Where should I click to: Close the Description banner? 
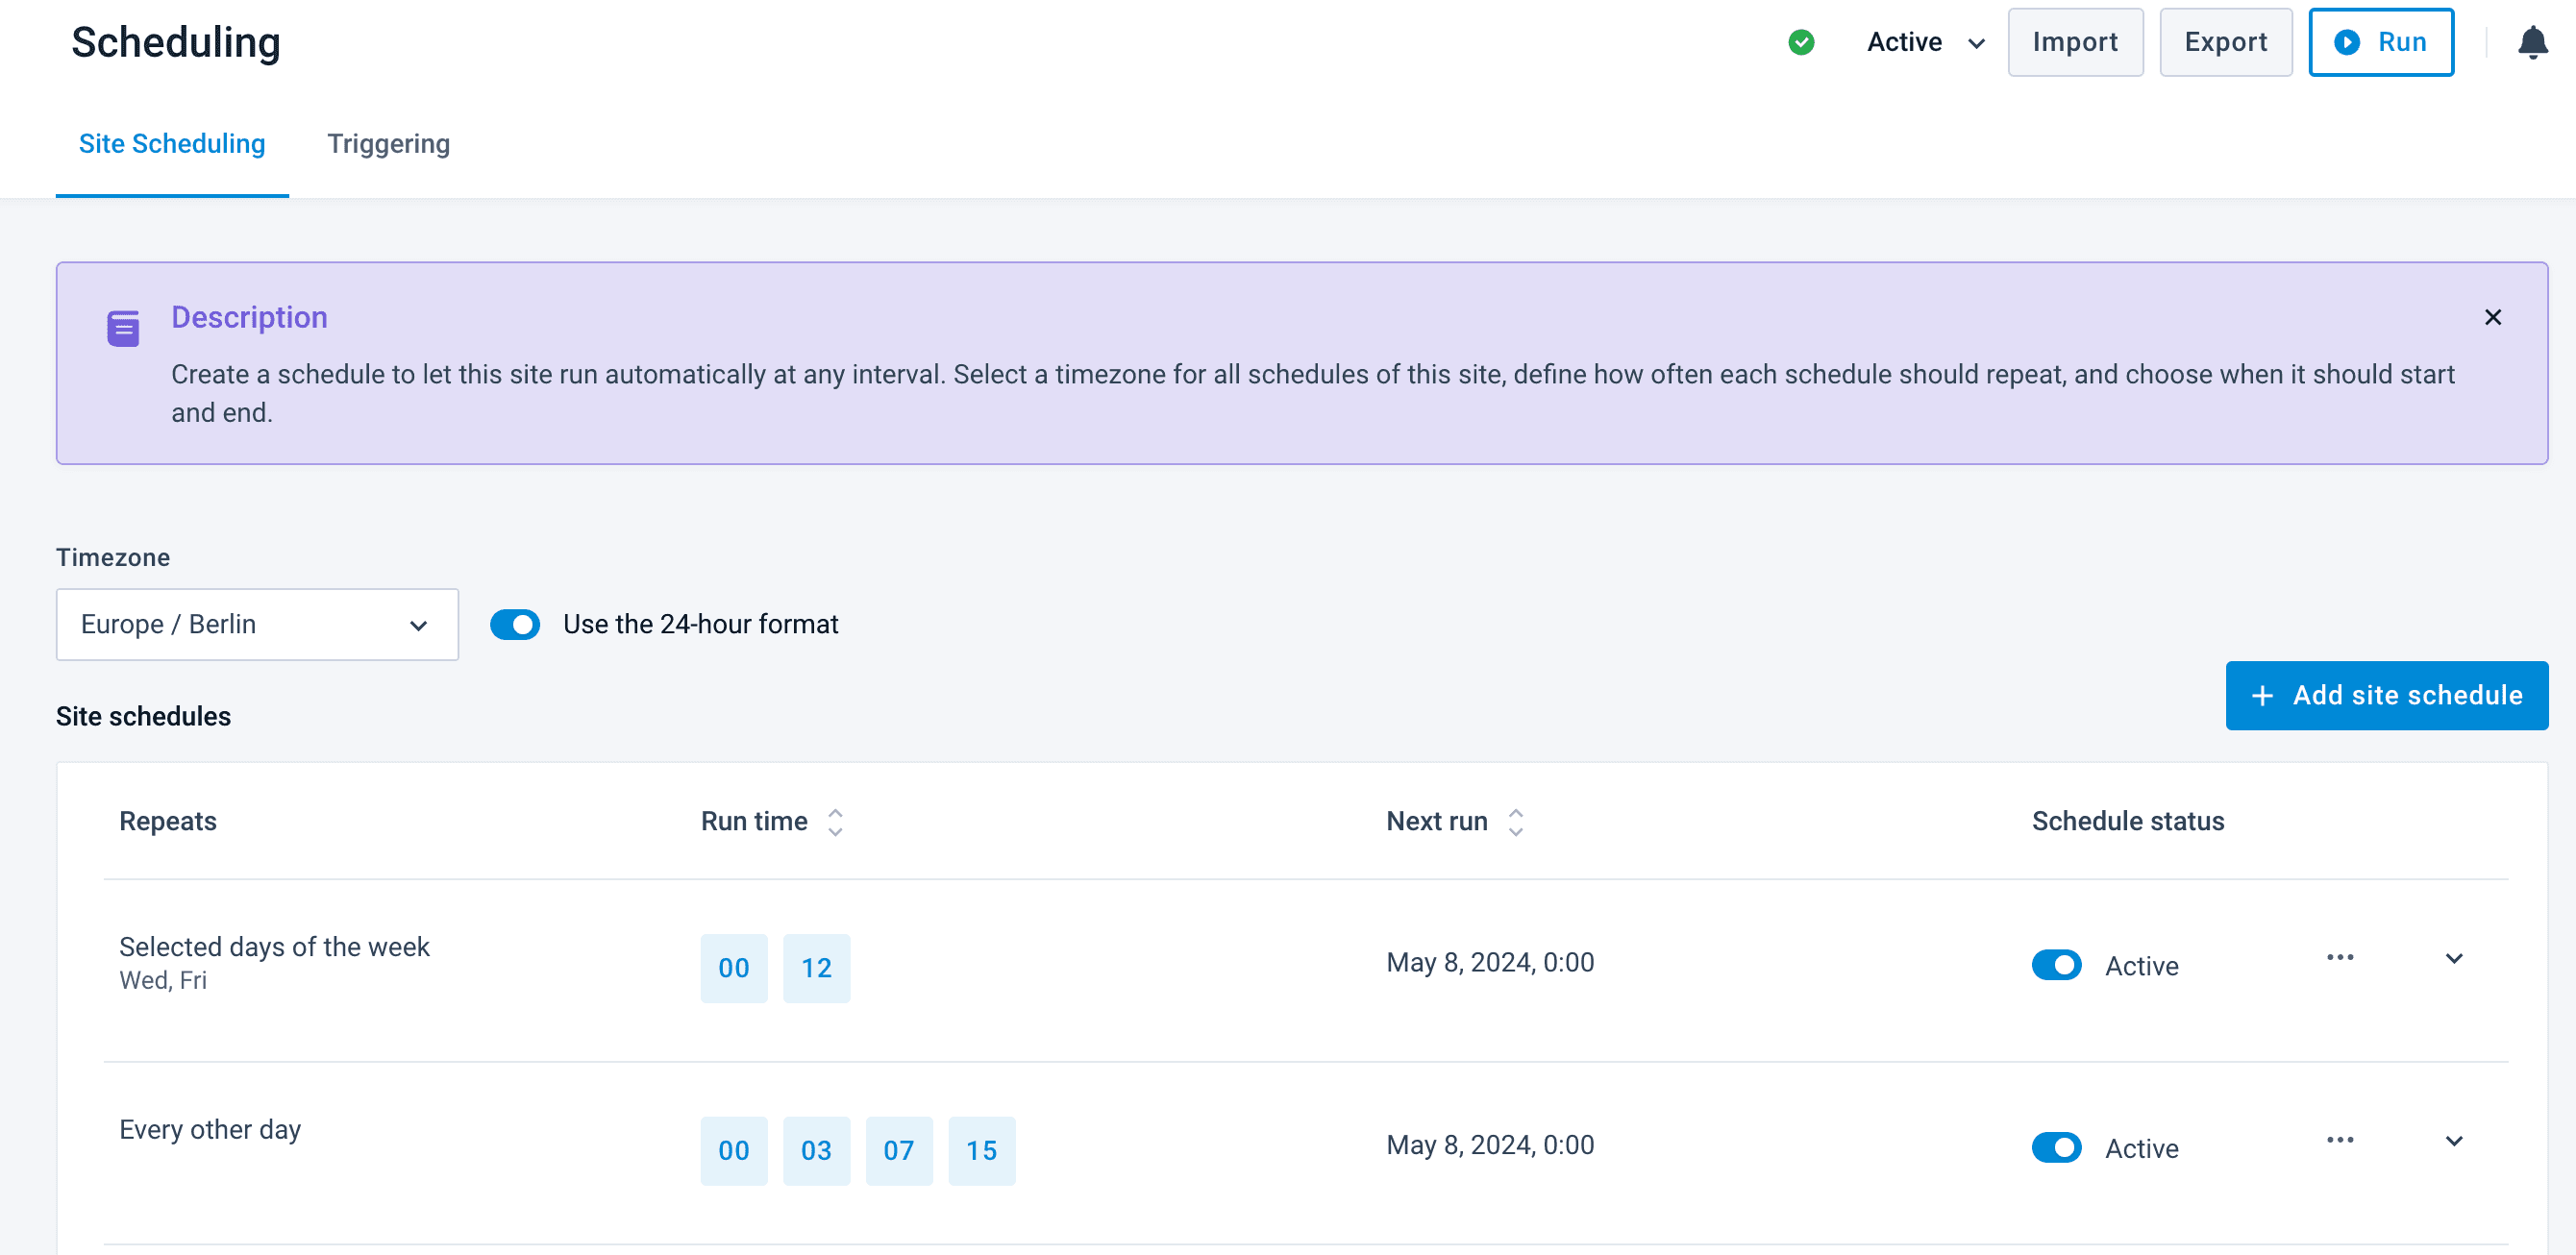click(2492, 317)
